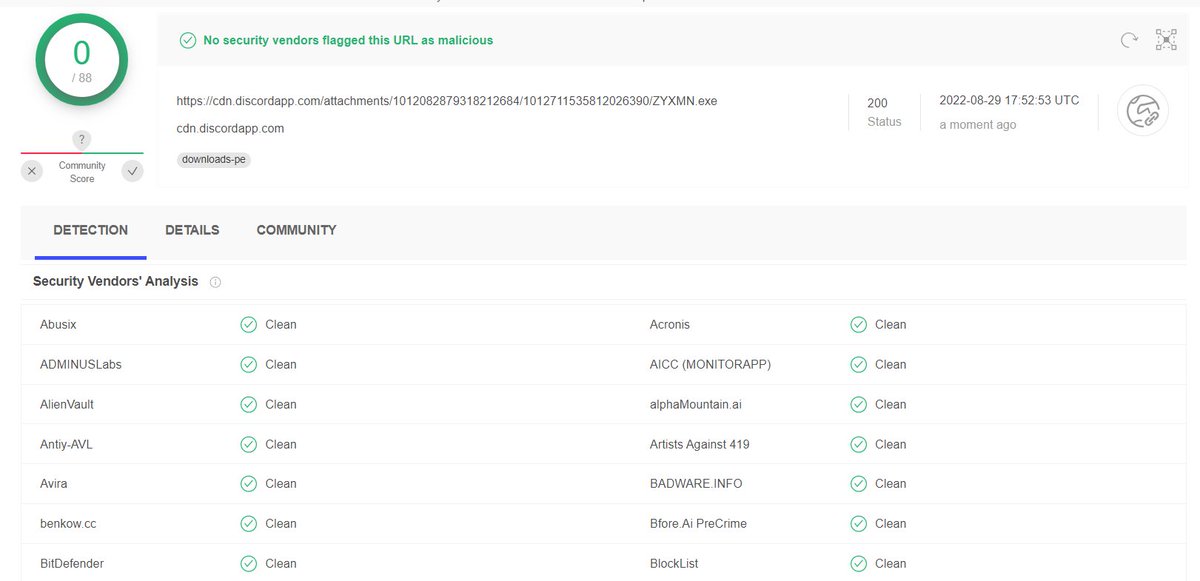
Task: Click the 0 / 88 detection score circle
Action: [x=82, y=61]
